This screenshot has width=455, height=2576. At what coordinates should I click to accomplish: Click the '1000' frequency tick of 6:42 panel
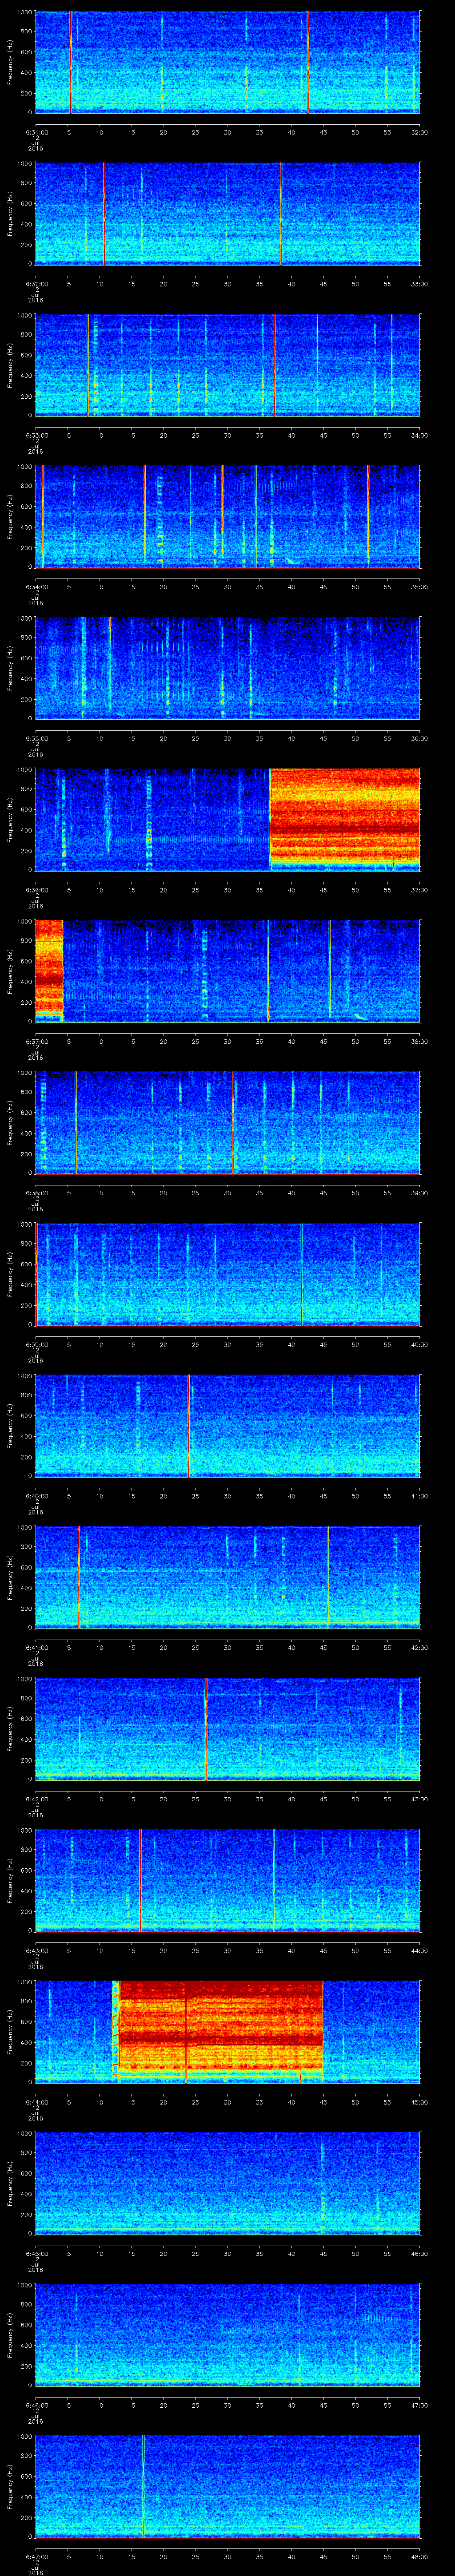24,1679
